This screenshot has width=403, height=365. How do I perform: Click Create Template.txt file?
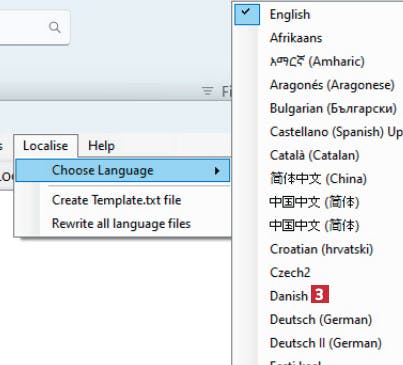click(116, 200)
